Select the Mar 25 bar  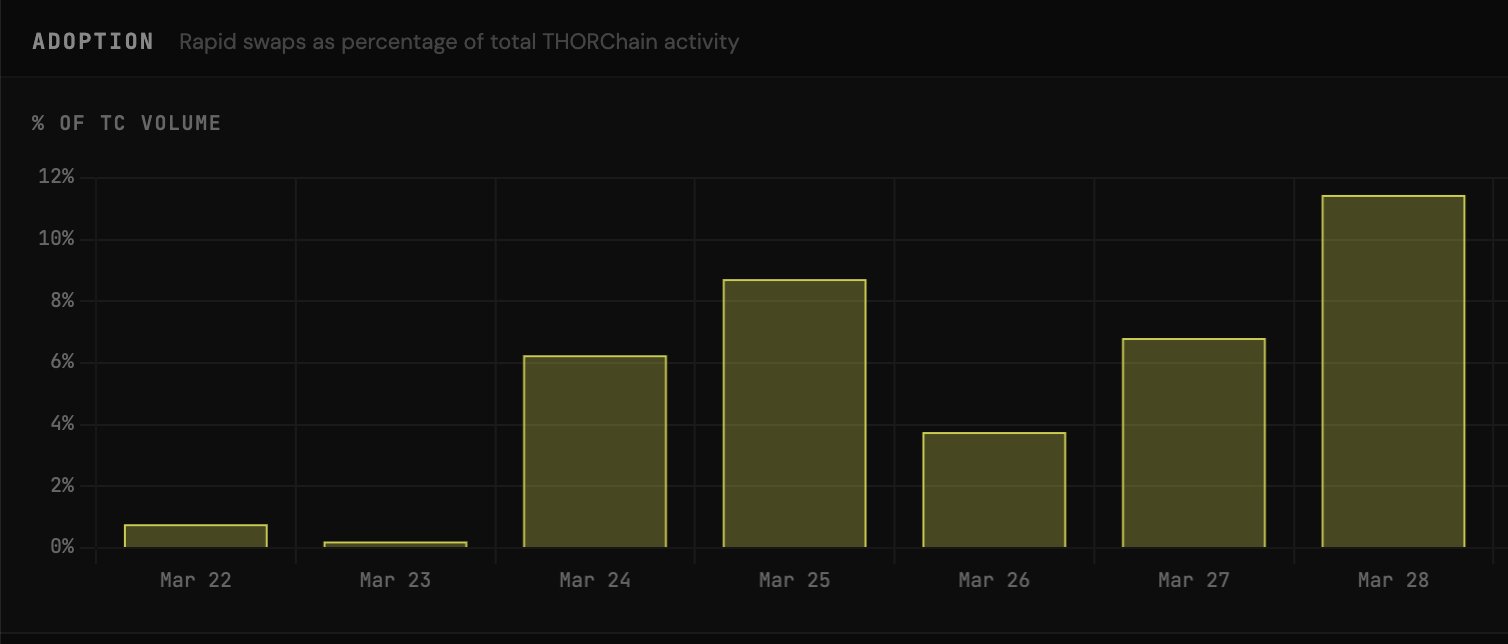(x=794, y=413)
